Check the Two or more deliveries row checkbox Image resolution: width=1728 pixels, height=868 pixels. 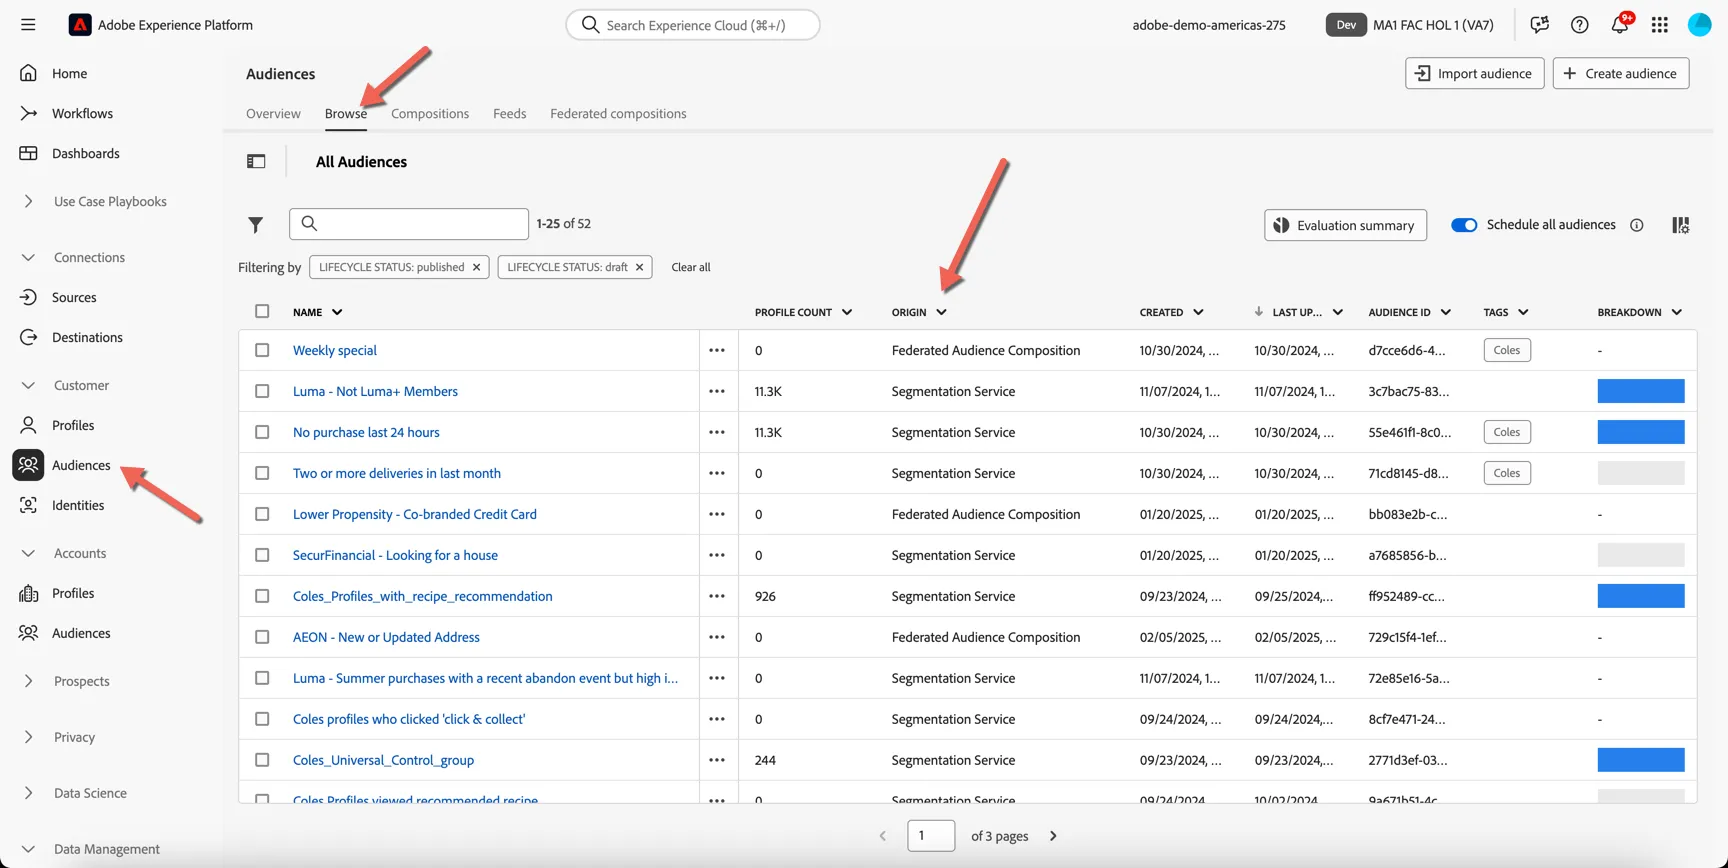click(262, 474)
